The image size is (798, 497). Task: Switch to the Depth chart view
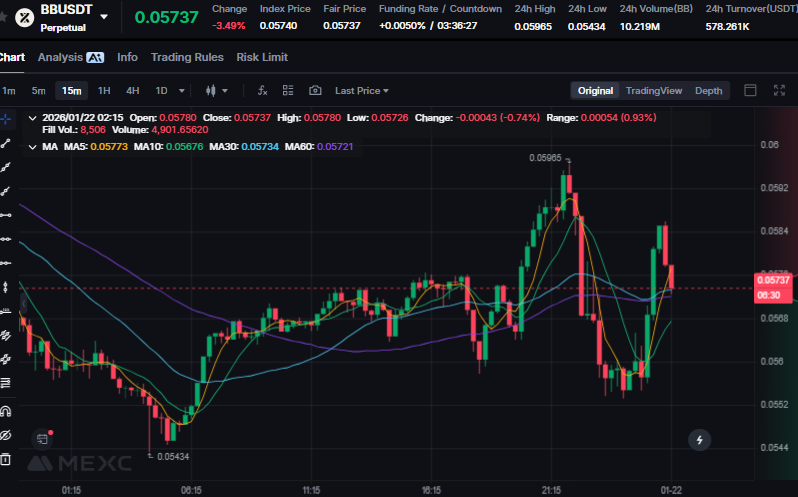(x=708, y=91)
